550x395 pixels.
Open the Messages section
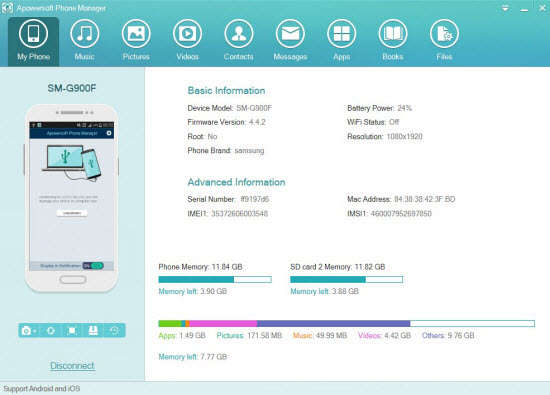[290, 41]
